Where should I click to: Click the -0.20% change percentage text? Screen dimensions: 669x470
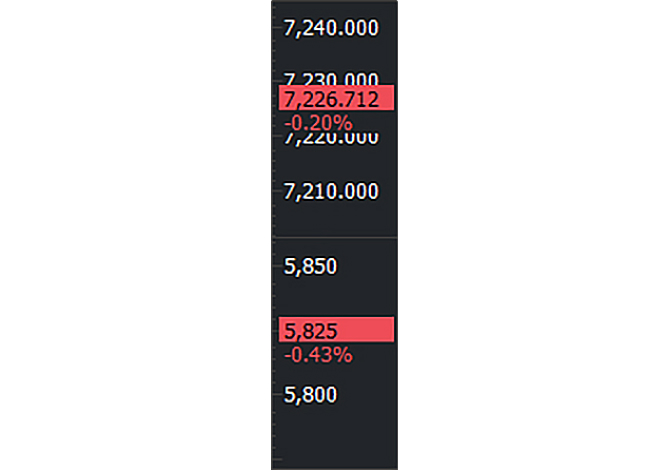tap(318, 122)
